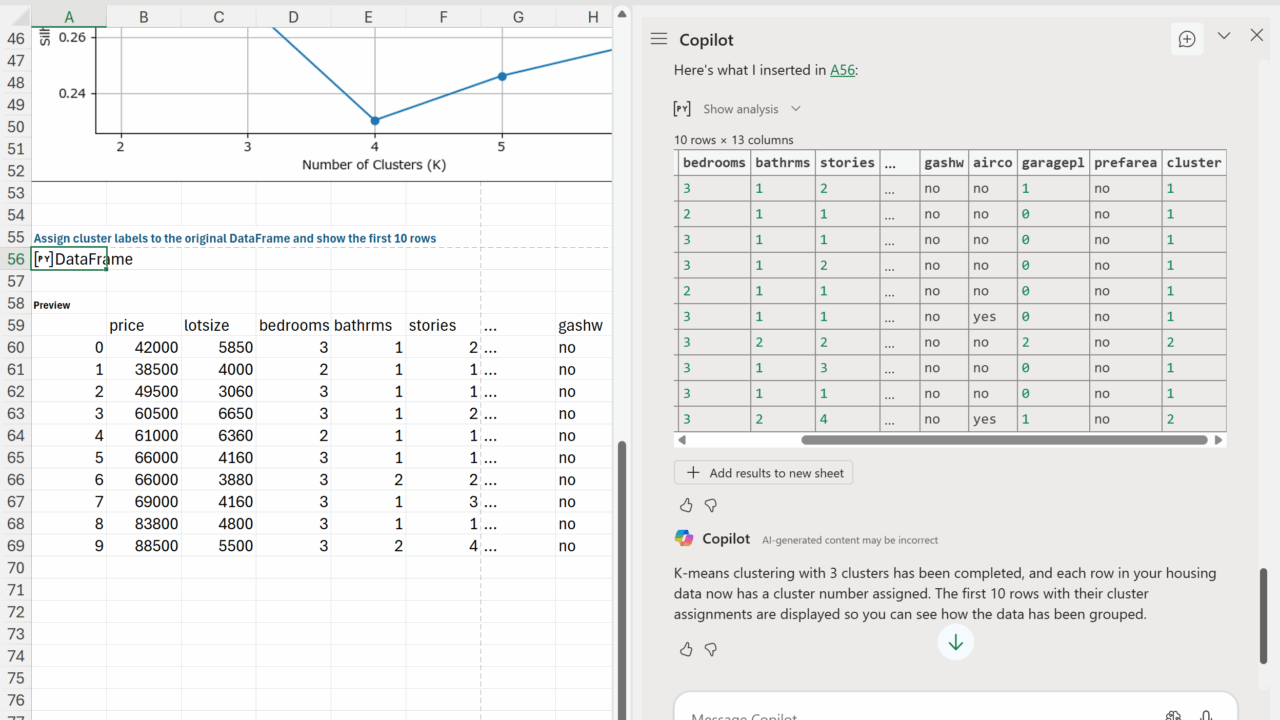Viewport: 1280px width, 720px height.
Task: Select row 59 header
Action: point(15,325)
